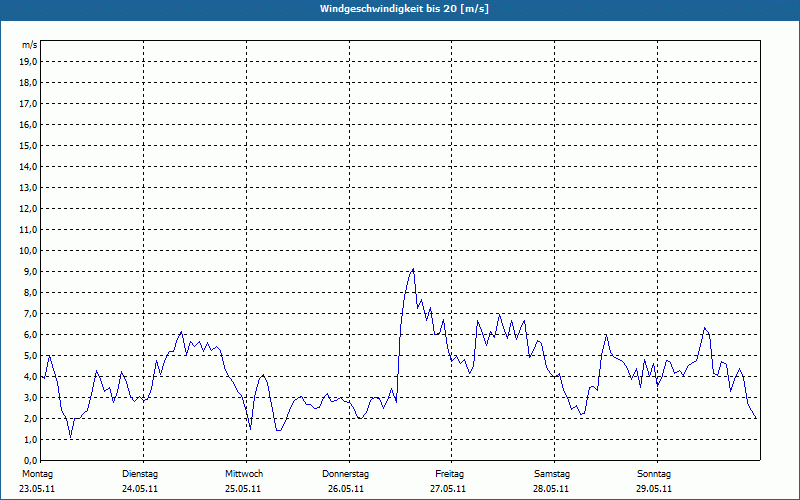This screenshot has width=800, height=500.
Task: Click the chart title 'Windgeschwindigkeit bis 20 [m/s]'
Action: pos(404,9)
